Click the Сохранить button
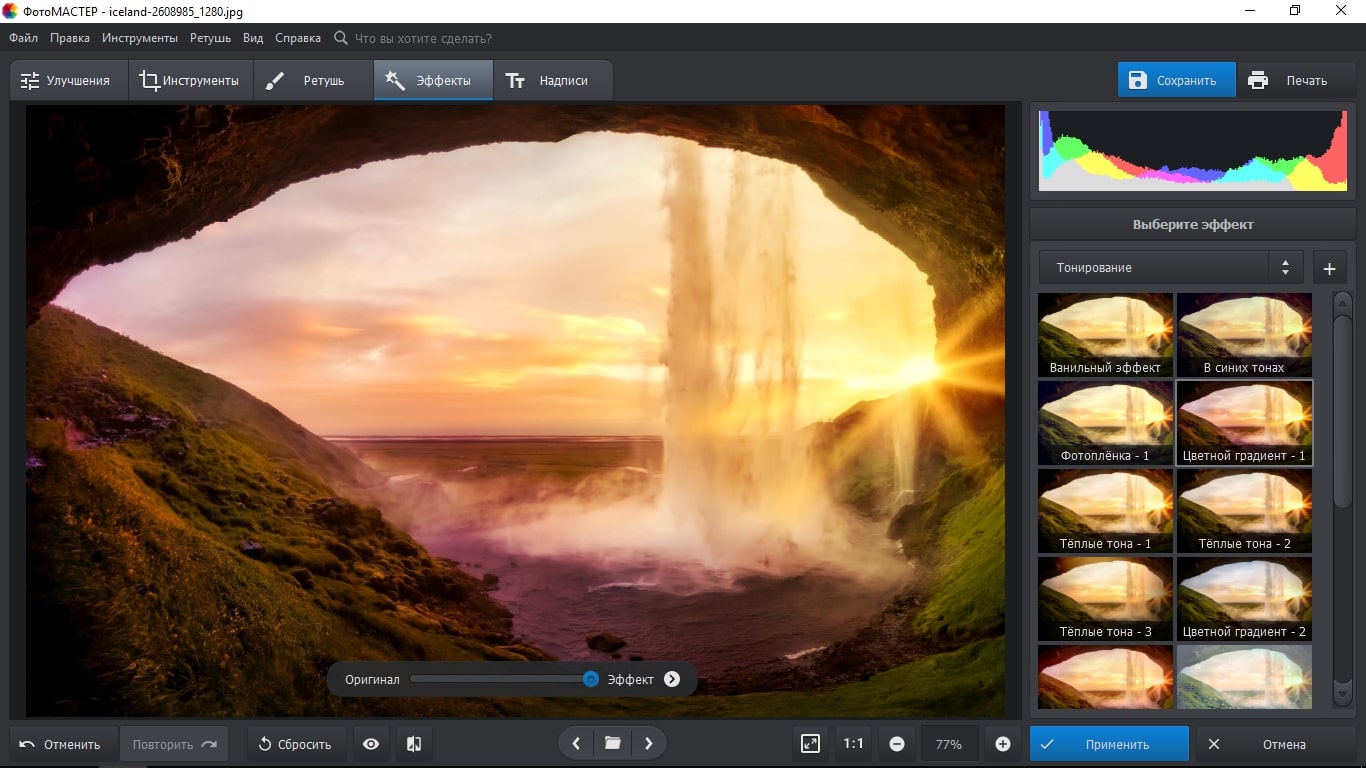 (x=1176, y=81)
